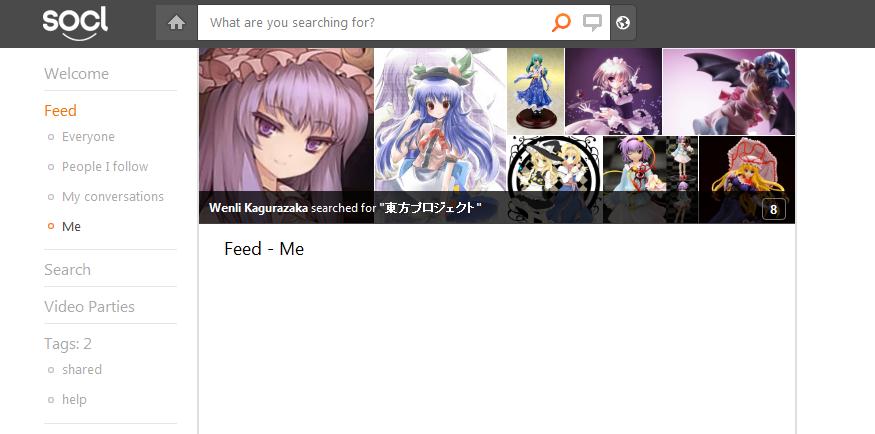Open the shared tag
This screenshot has height=434, width=875.
click(82, 369)
